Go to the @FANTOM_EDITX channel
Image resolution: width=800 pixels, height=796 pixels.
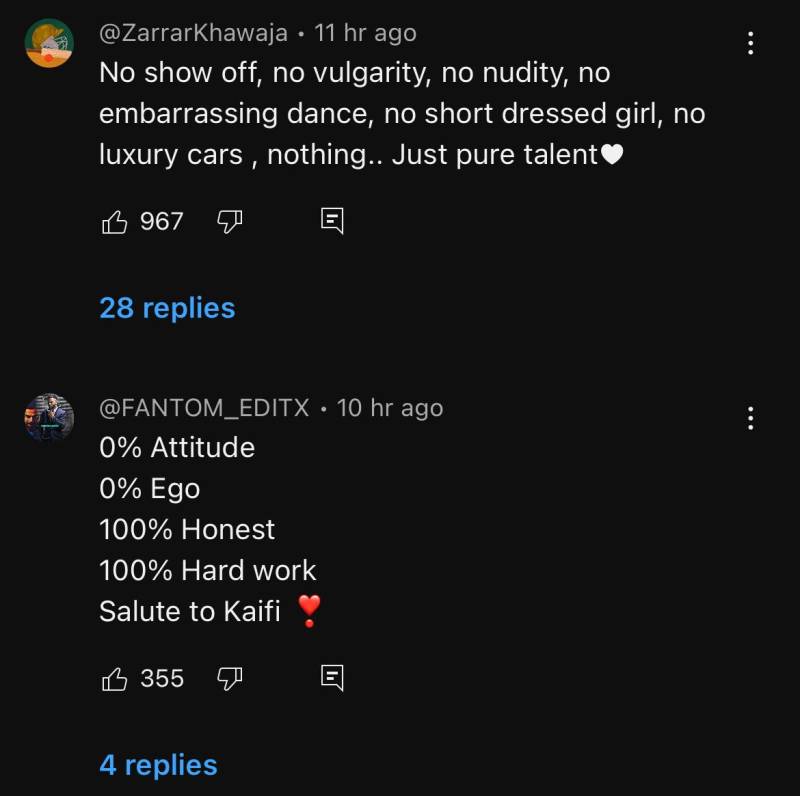coord(204,408)
